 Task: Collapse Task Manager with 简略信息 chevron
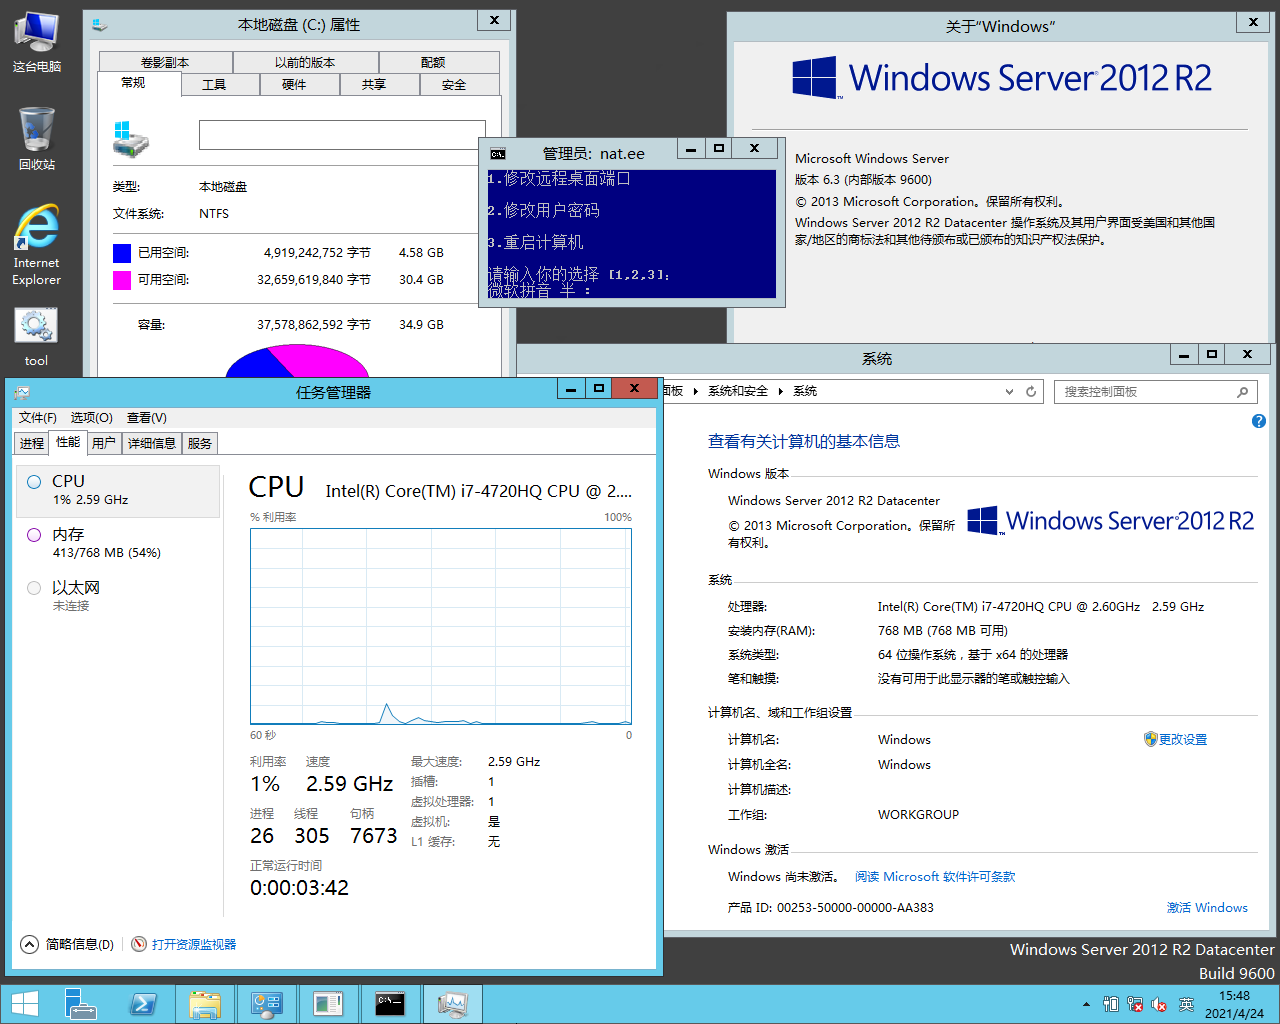30,944
